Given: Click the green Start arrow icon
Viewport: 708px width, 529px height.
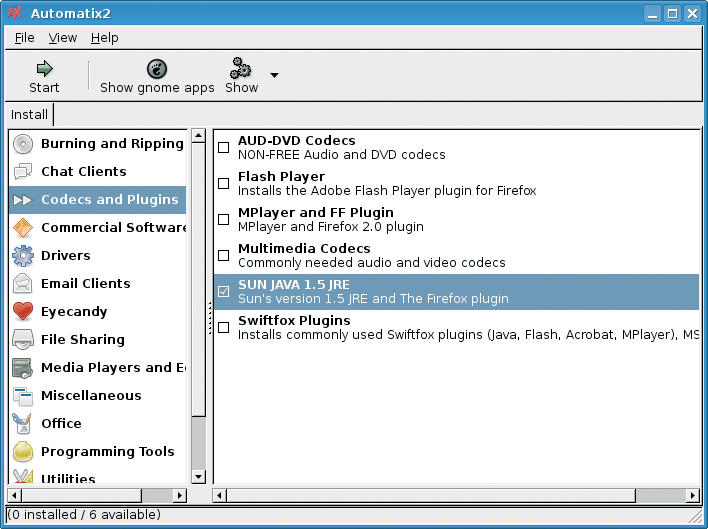Looking at the screenshot, I should click(x=44, y=69).
